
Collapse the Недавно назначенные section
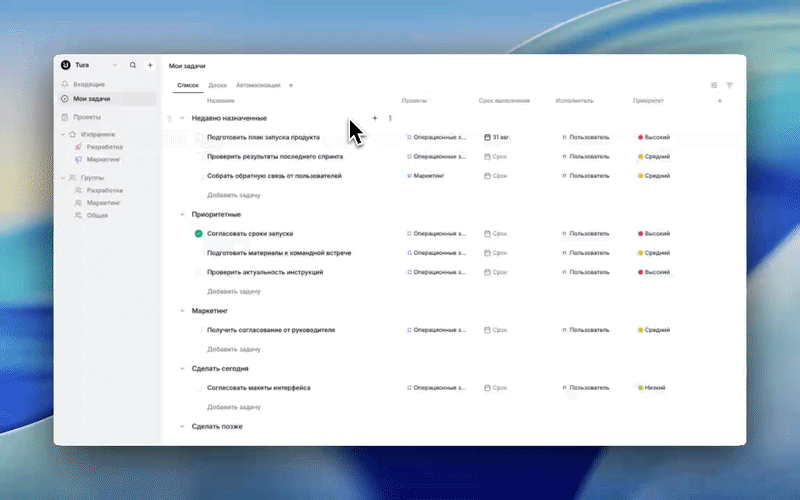(182, 118)
